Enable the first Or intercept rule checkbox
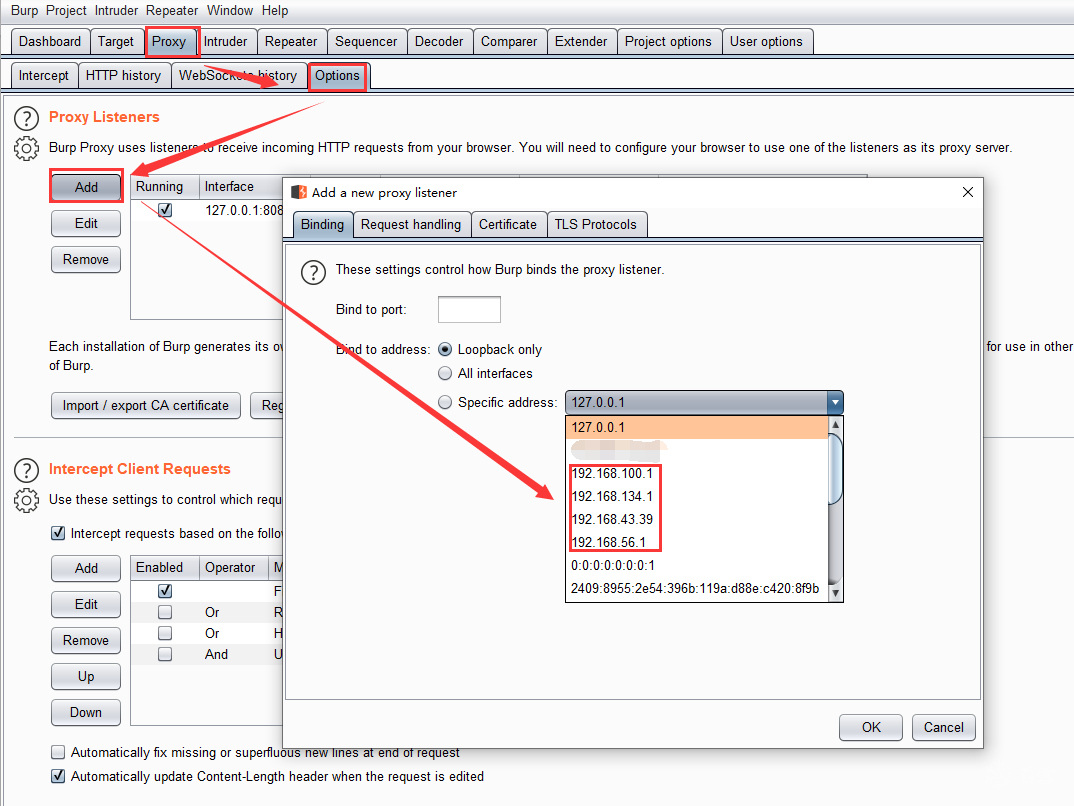This screenshot has height=806, width=1074. [x=164, y=612]
